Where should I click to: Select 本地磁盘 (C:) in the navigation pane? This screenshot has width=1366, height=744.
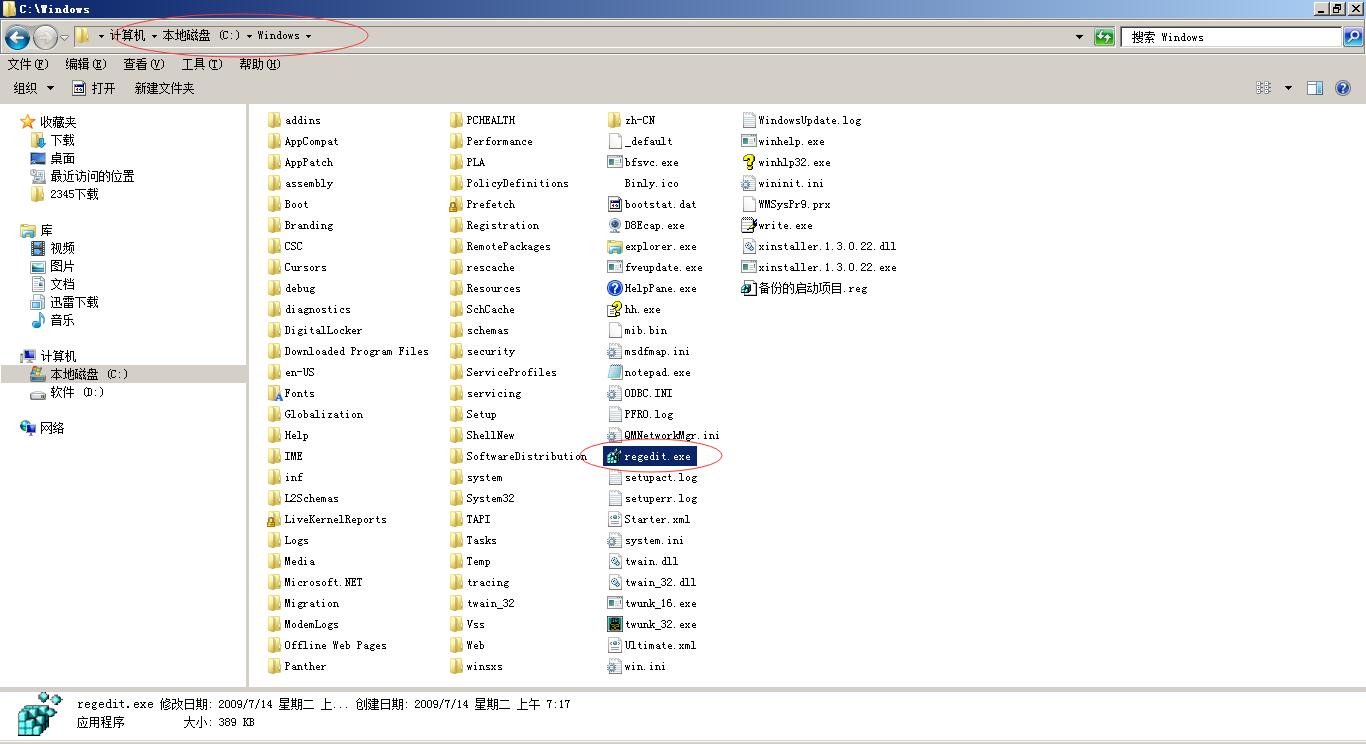click(x=89, y=374)
